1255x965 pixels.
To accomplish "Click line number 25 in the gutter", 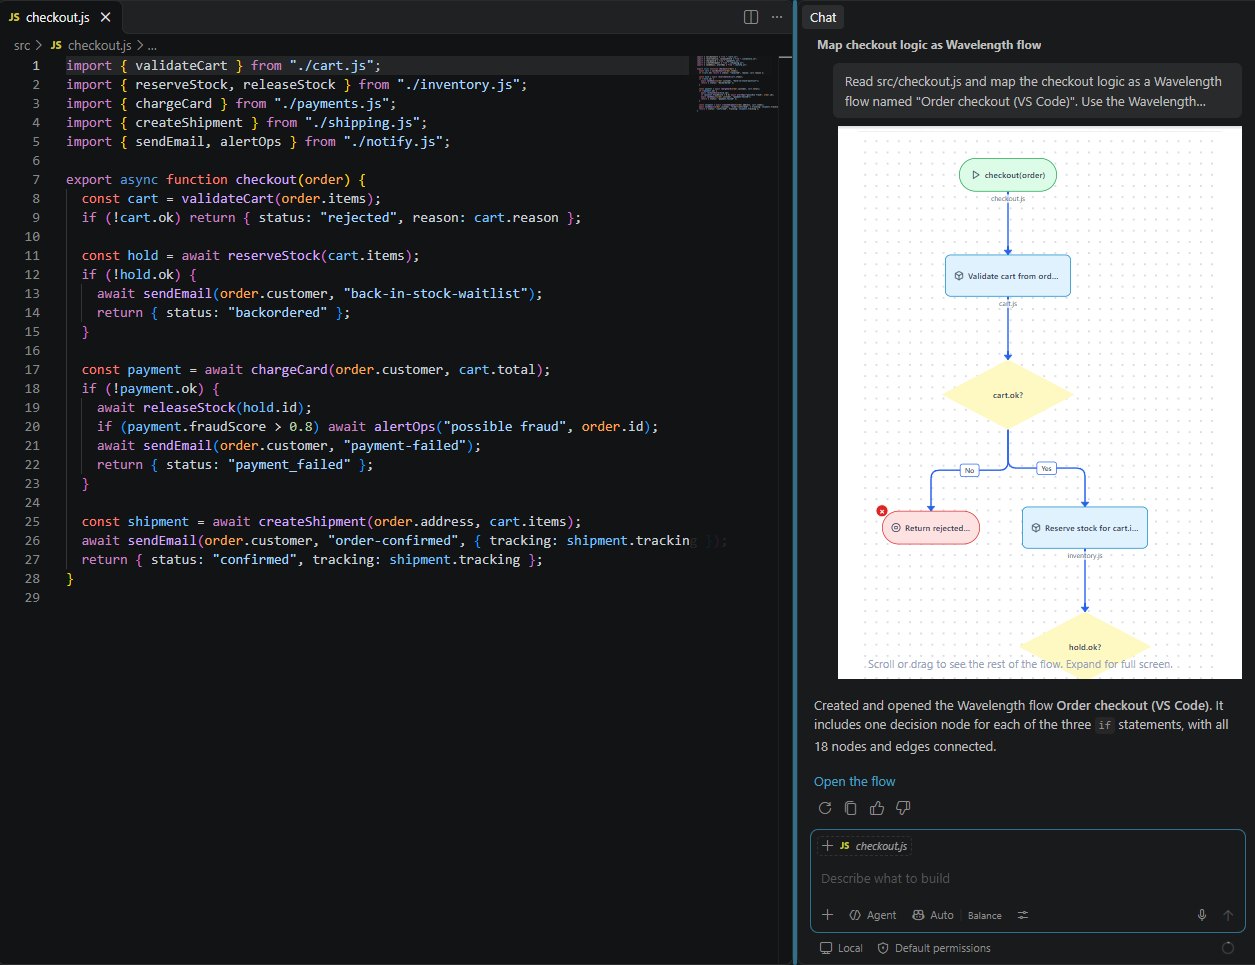I will 32,522.
